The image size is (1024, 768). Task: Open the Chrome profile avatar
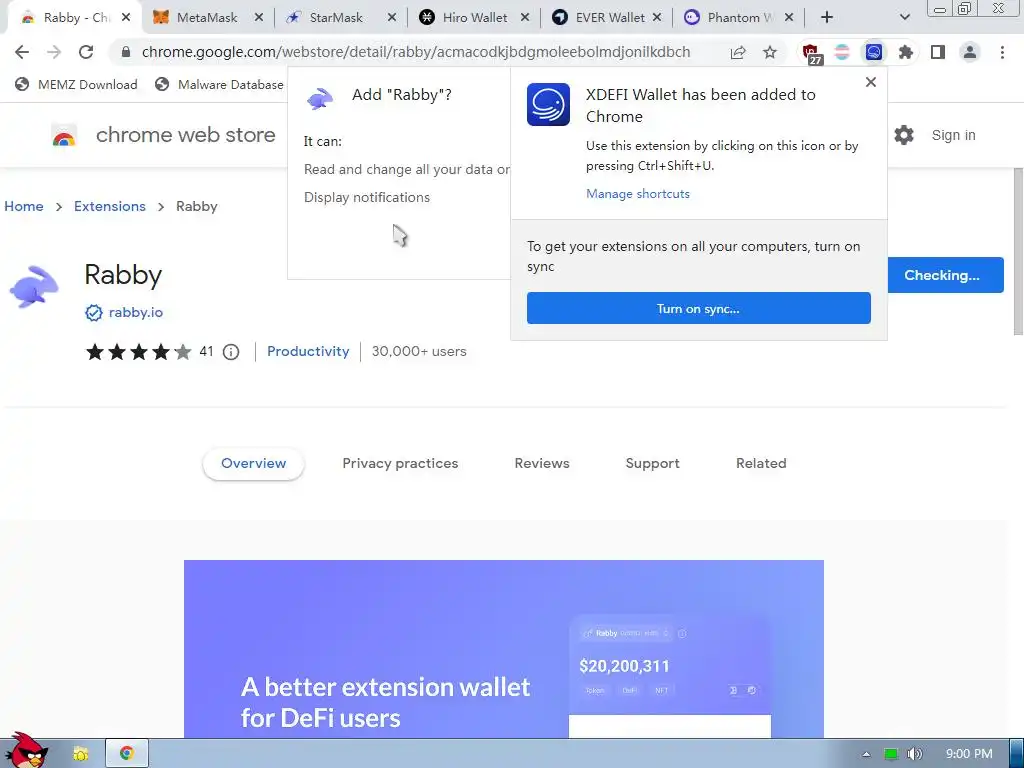(970, 52)
